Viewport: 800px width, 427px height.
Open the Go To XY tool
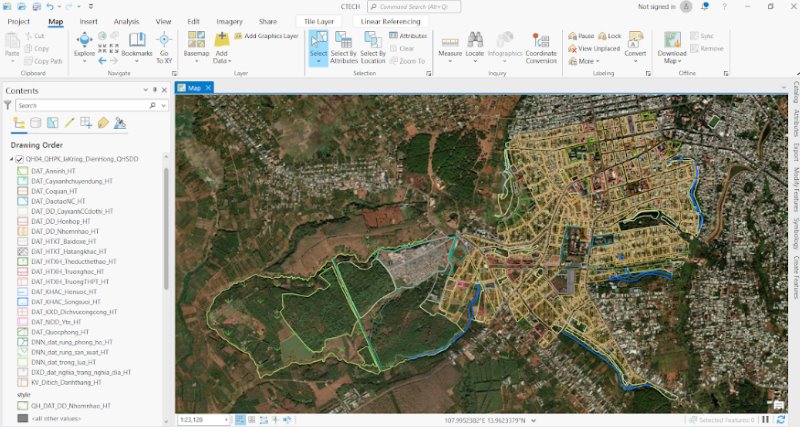[164, 45]
